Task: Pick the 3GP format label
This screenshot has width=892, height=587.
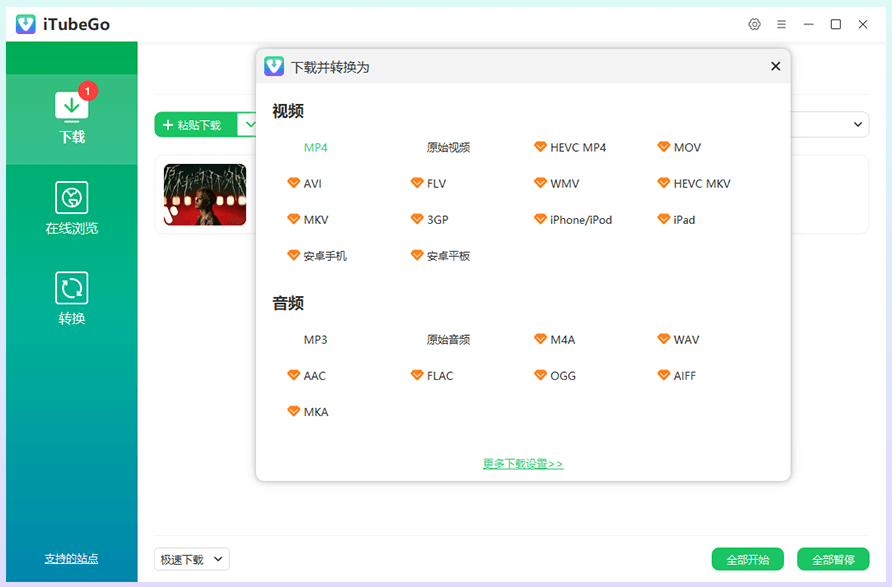Action: pyautogui.click(x=437, y=220)
